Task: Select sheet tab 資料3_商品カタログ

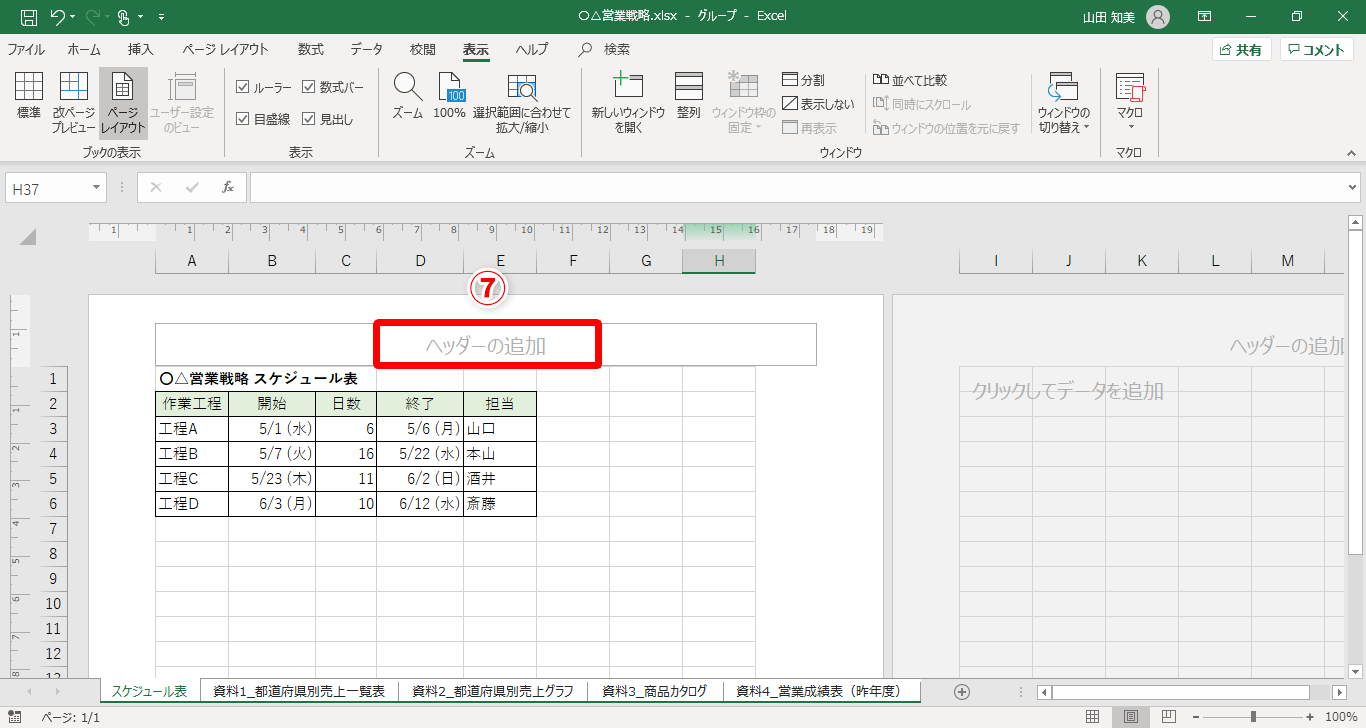Action: pyautogui.click(x=655, y=691)
